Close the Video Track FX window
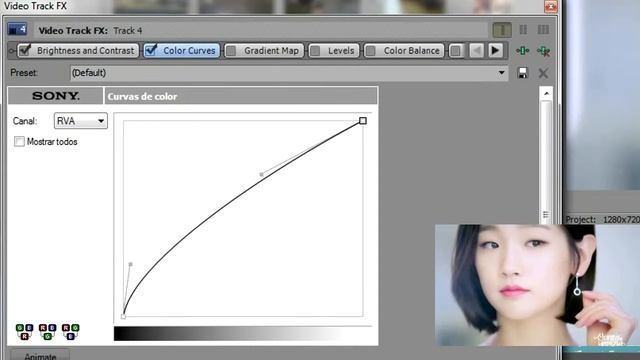 pos(551,6)
